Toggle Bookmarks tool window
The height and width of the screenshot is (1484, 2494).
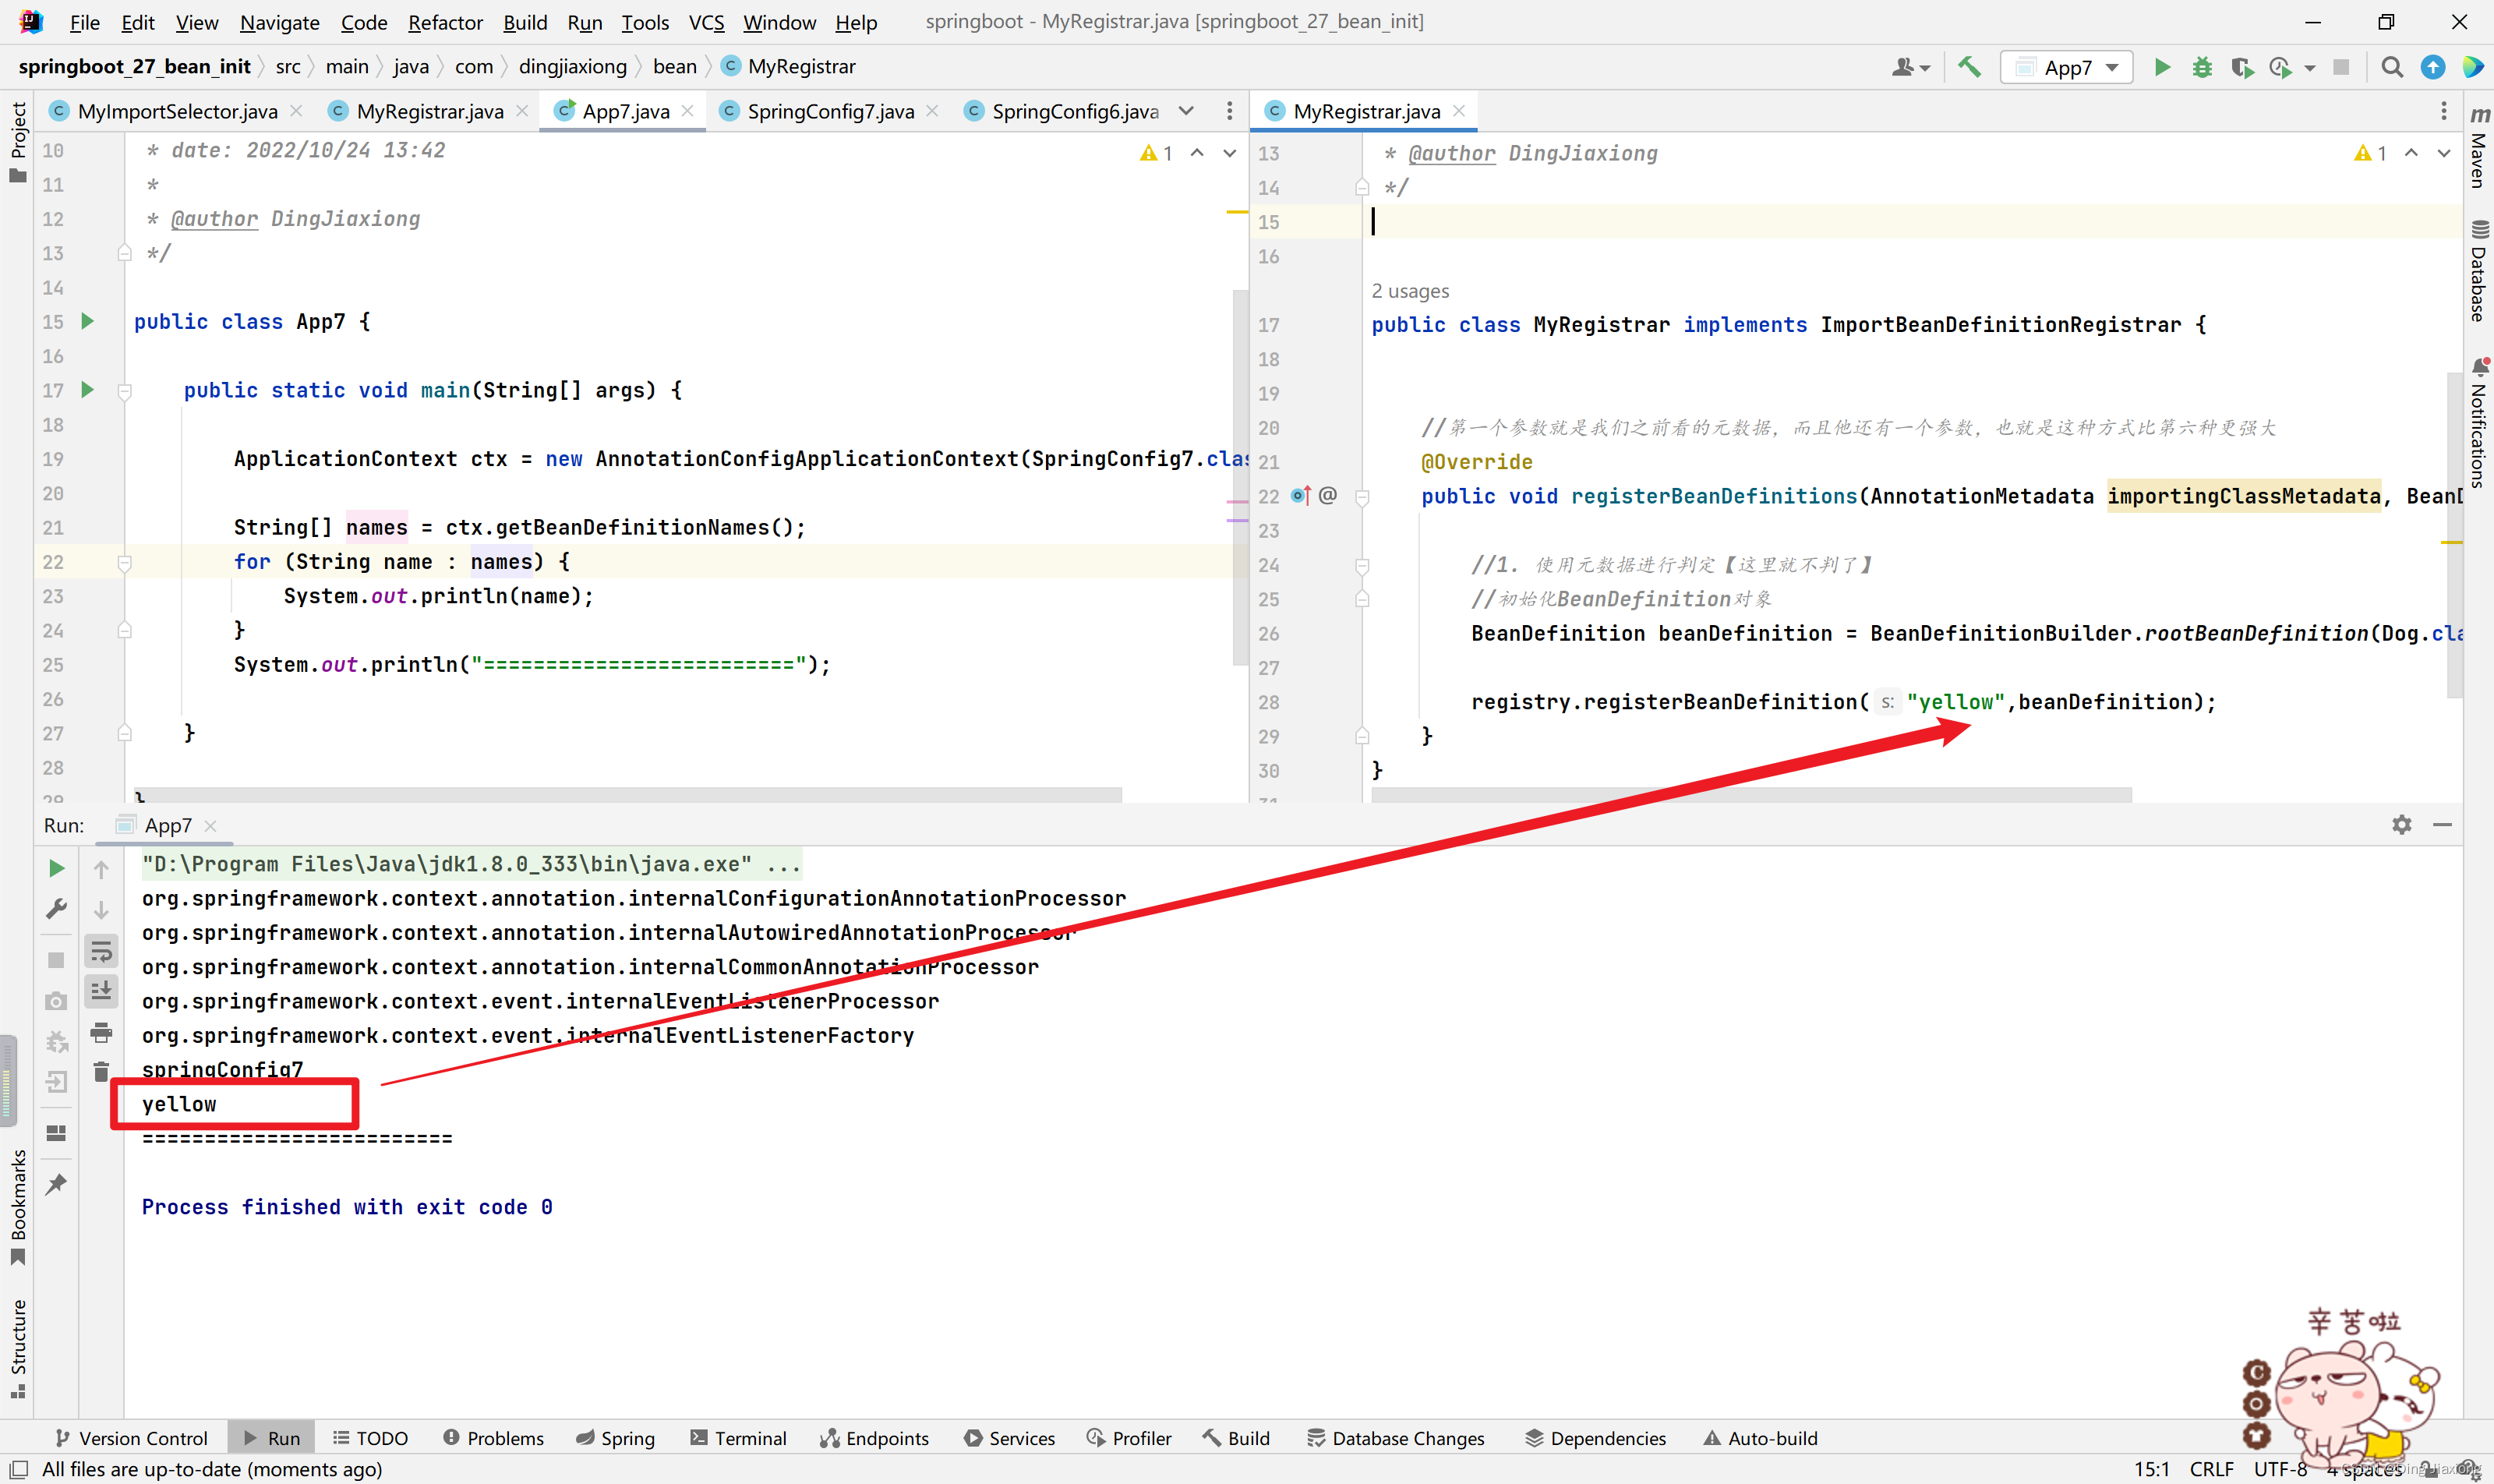click(17, 1207)
